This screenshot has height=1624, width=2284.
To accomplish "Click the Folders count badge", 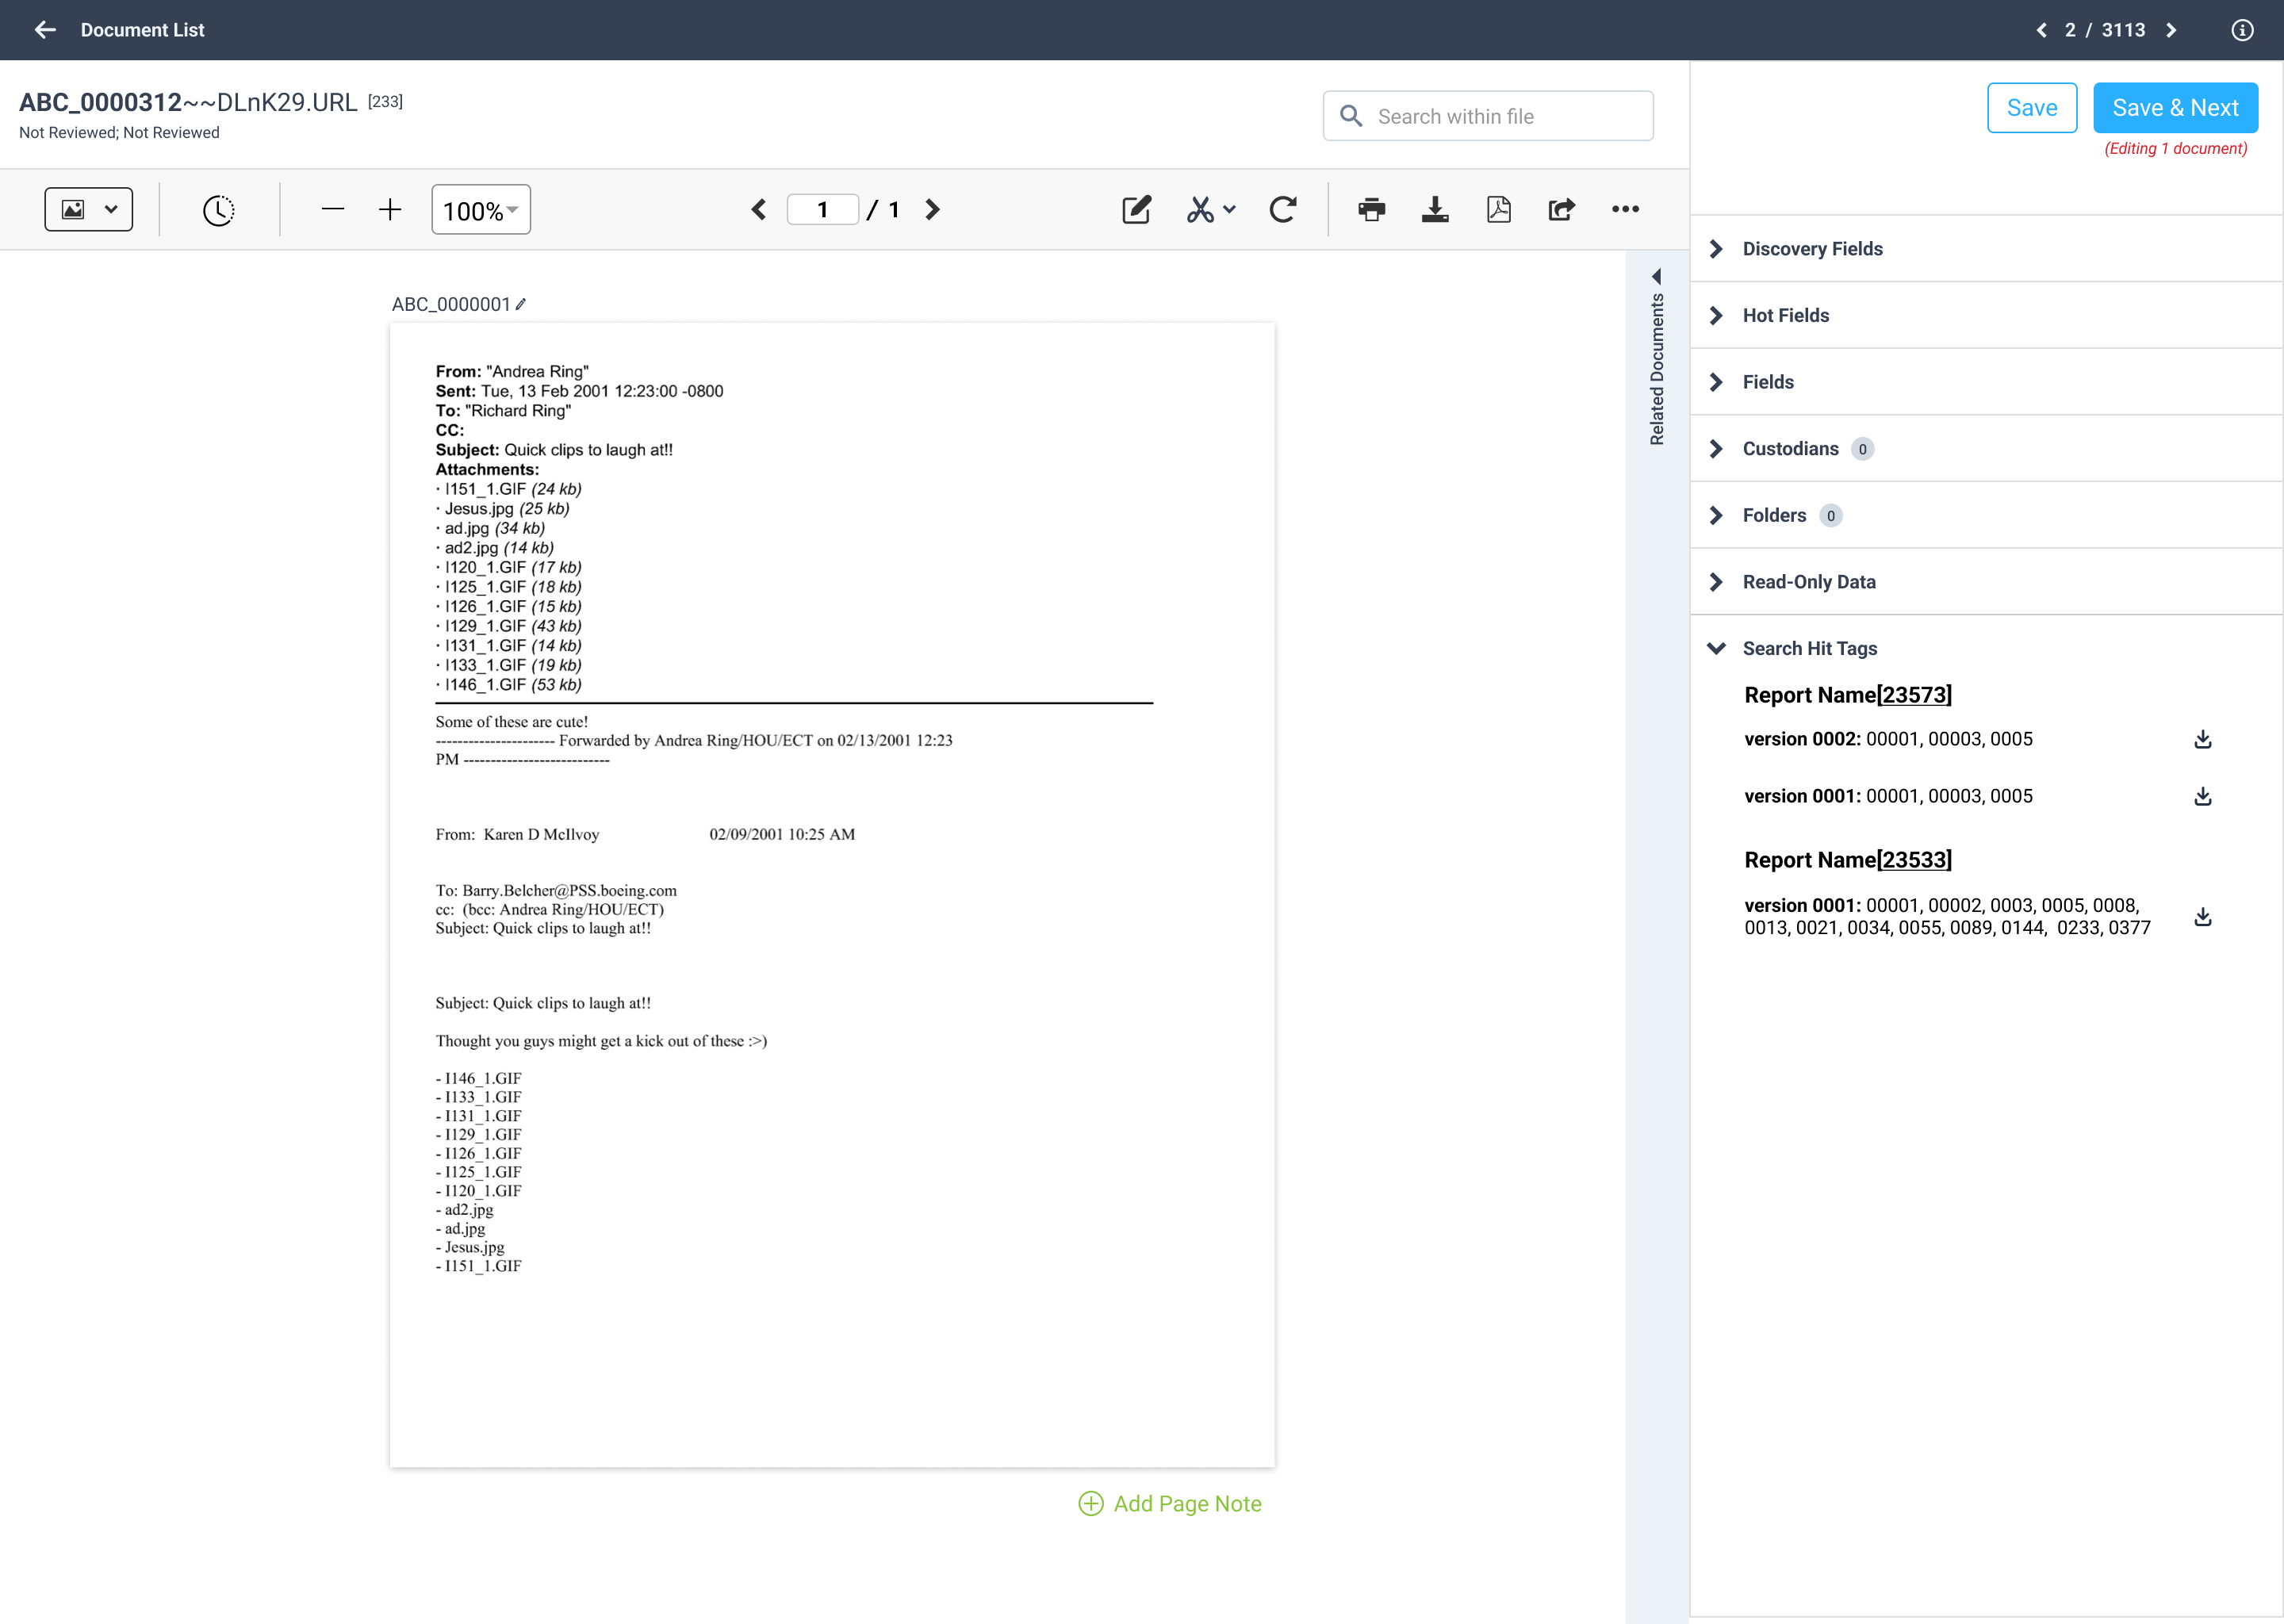I will coord(1830,516).
